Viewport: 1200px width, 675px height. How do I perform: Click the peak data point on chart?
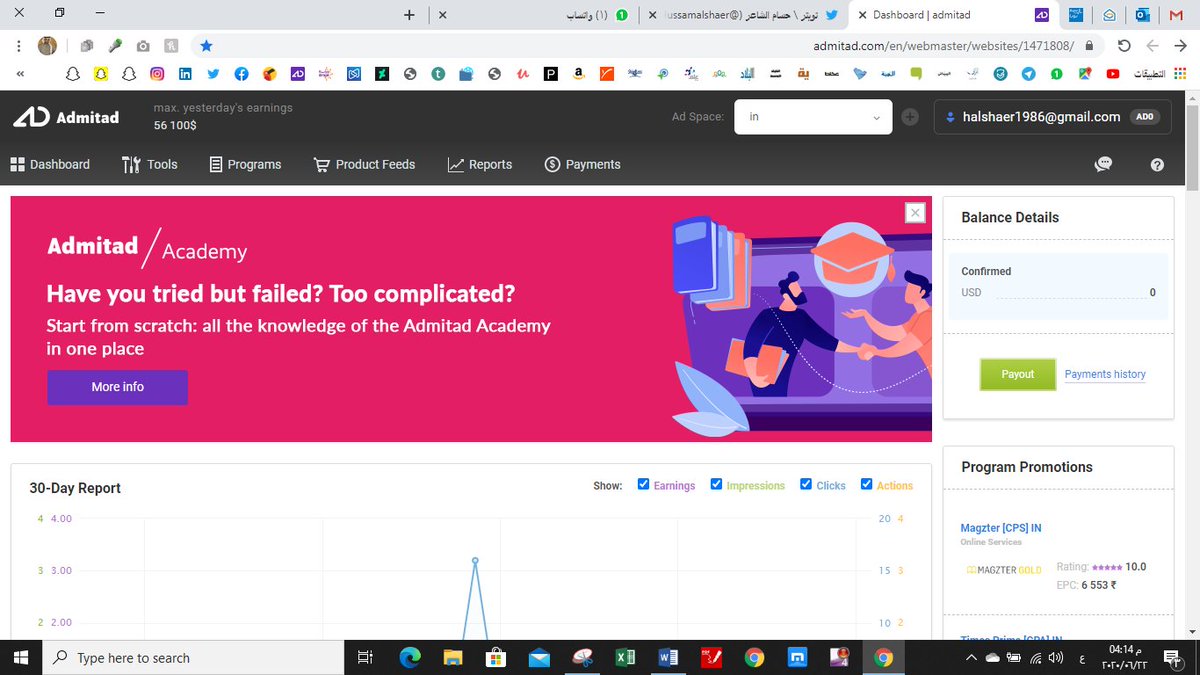[x=475, y=560]
